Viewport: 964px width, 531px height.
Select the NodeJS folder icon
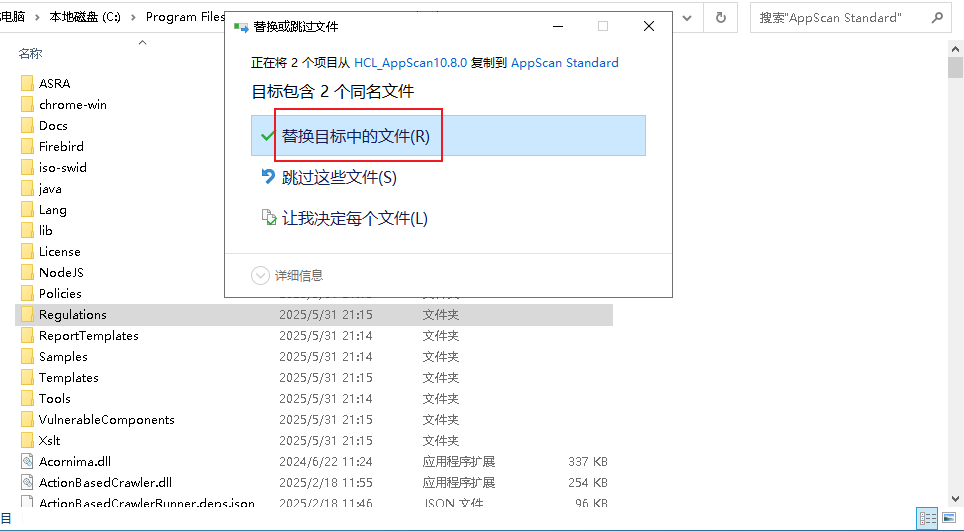point(27,272)
